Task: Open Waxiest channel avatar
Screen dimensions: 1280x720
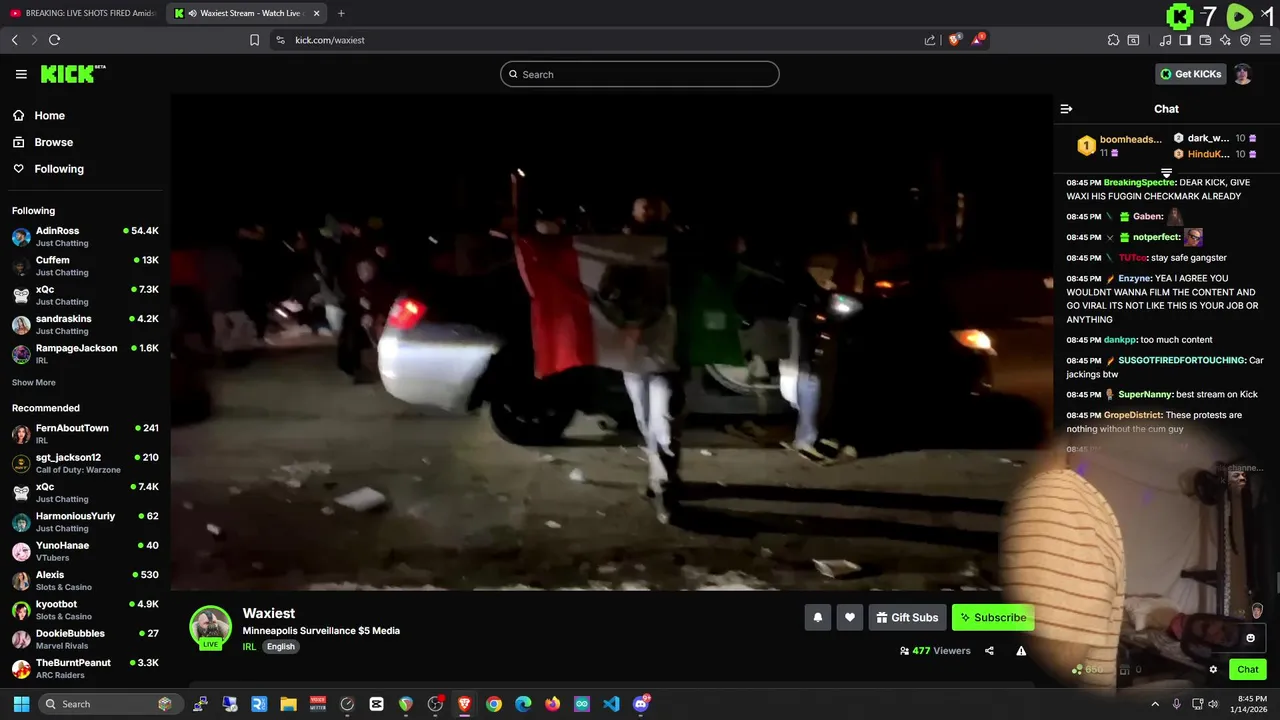Action: [x=210, y=627]
